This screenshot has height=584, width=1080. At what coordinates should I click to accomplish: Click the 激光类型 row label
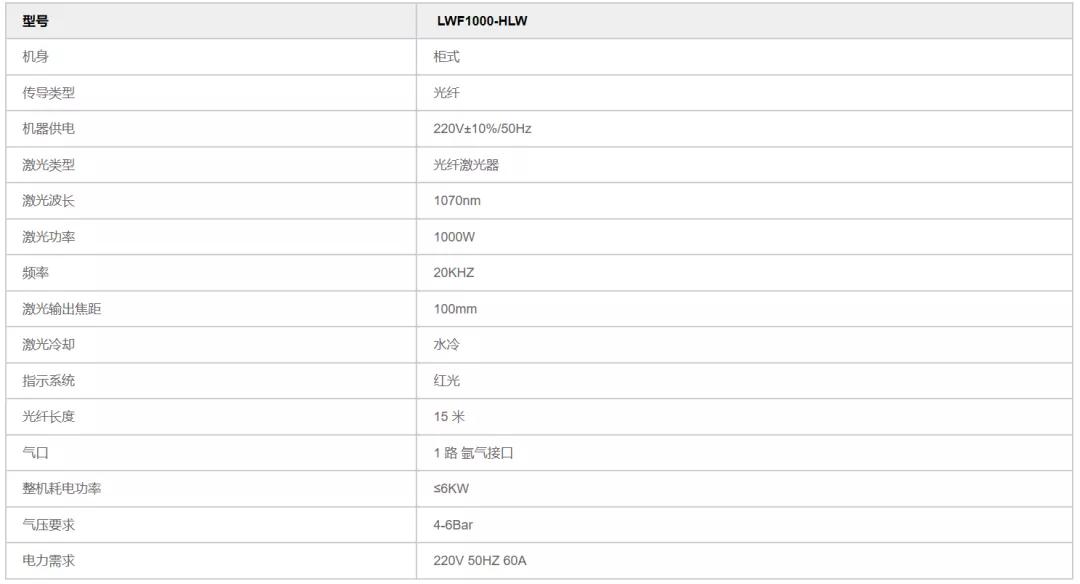coord(48,165)
